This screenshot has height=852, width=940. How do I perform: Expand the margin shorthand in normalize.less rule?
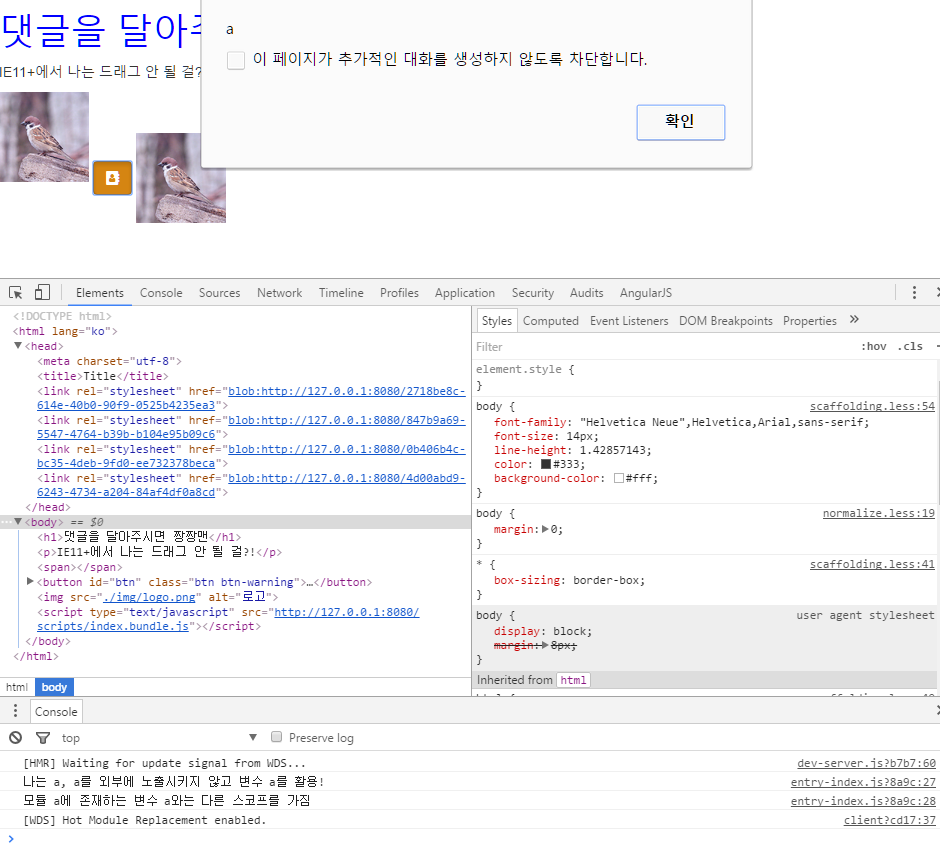pyautogui.click(x=545, y=529)
